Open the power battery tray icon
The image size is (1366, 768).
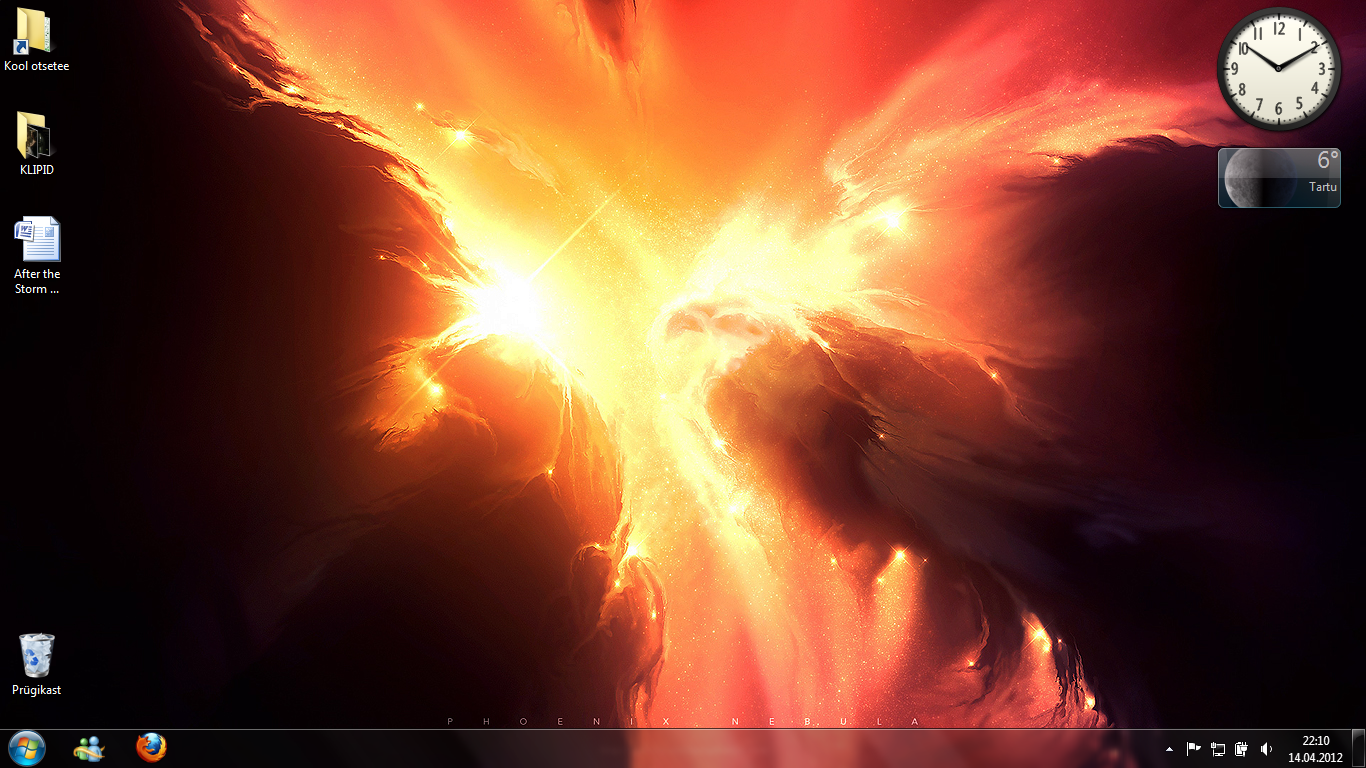coord(1241,749)
